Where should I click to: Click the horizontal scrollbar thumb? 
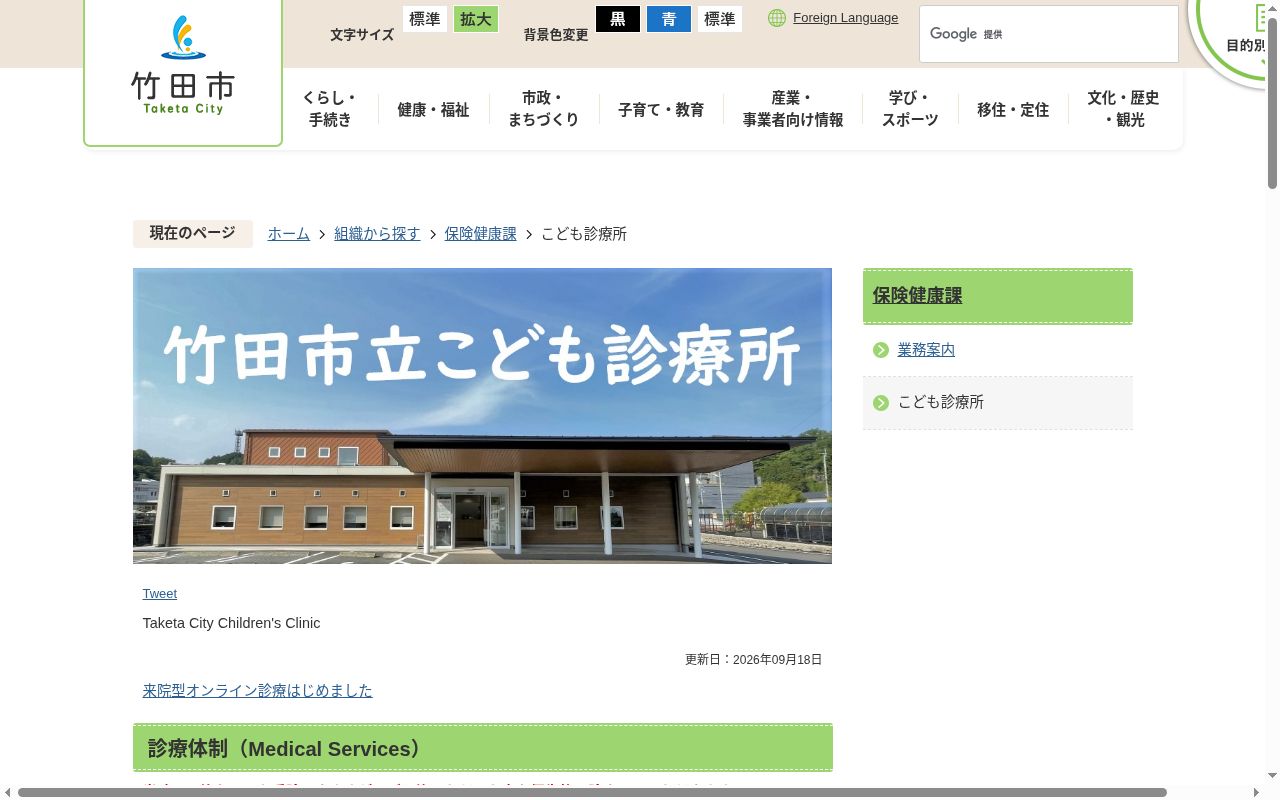[x=592, y=793]
